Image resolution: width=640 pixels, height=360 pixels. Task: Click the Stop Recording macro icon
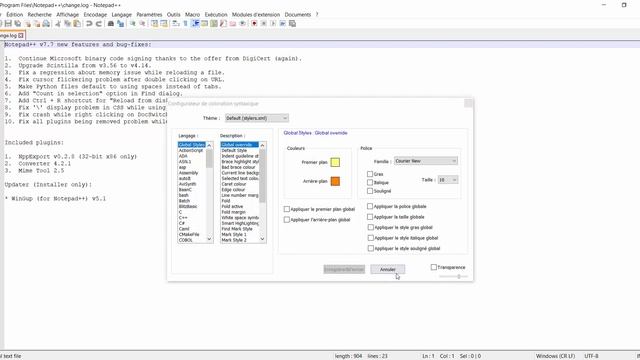pyautogui.click(x=264, y=24)
